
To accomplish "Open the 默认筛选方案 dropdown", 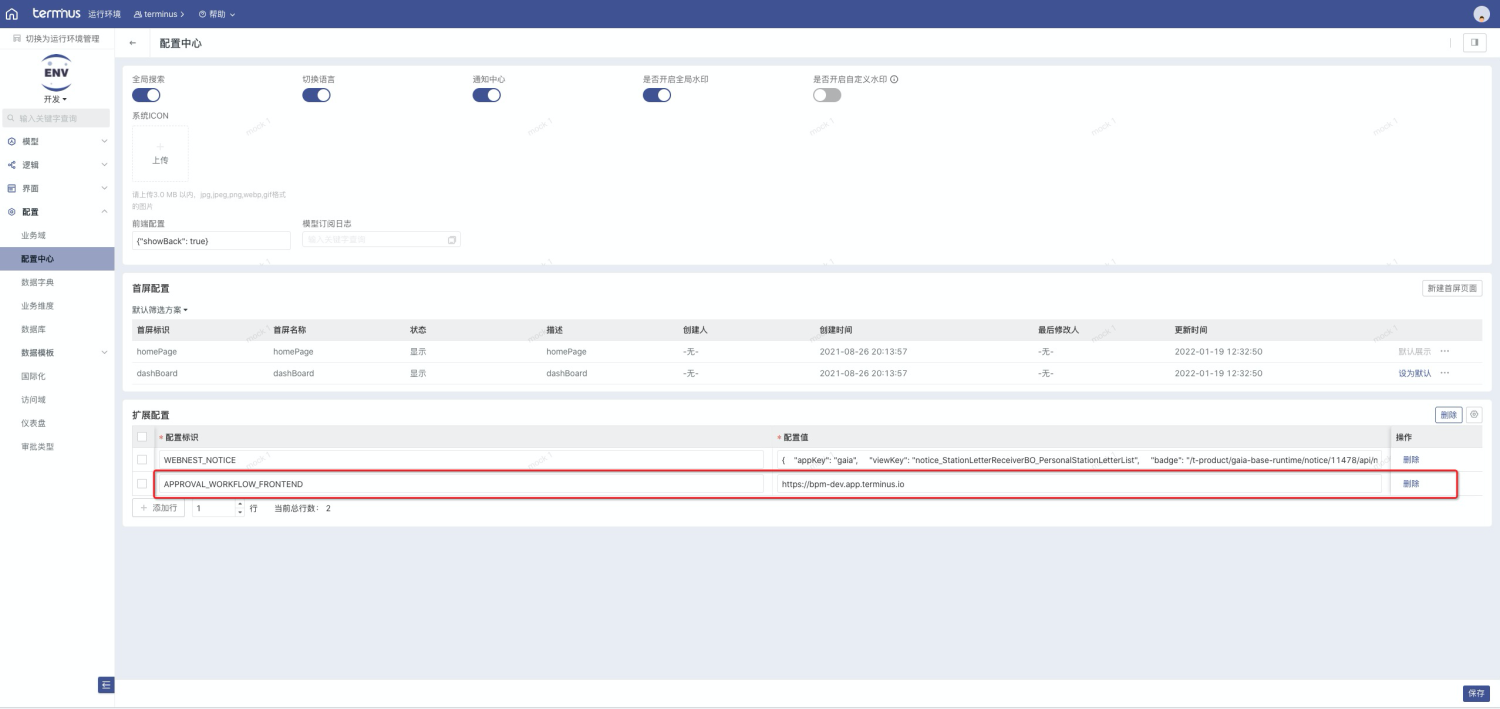I will point(160,310).
